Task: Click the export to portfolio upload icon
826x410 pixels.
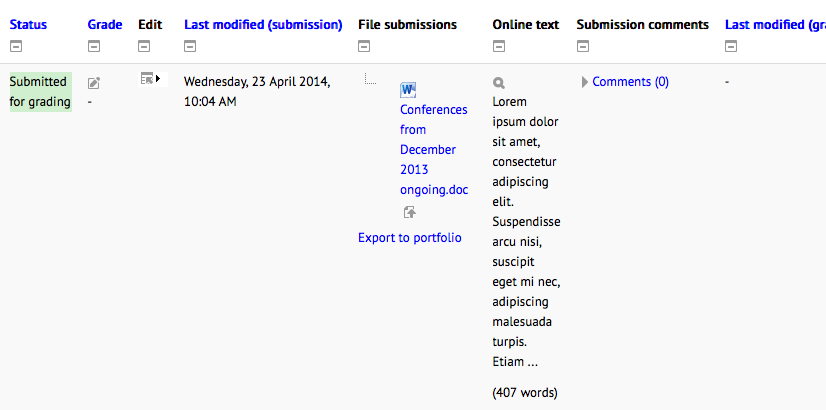Action: pos(410,212)
